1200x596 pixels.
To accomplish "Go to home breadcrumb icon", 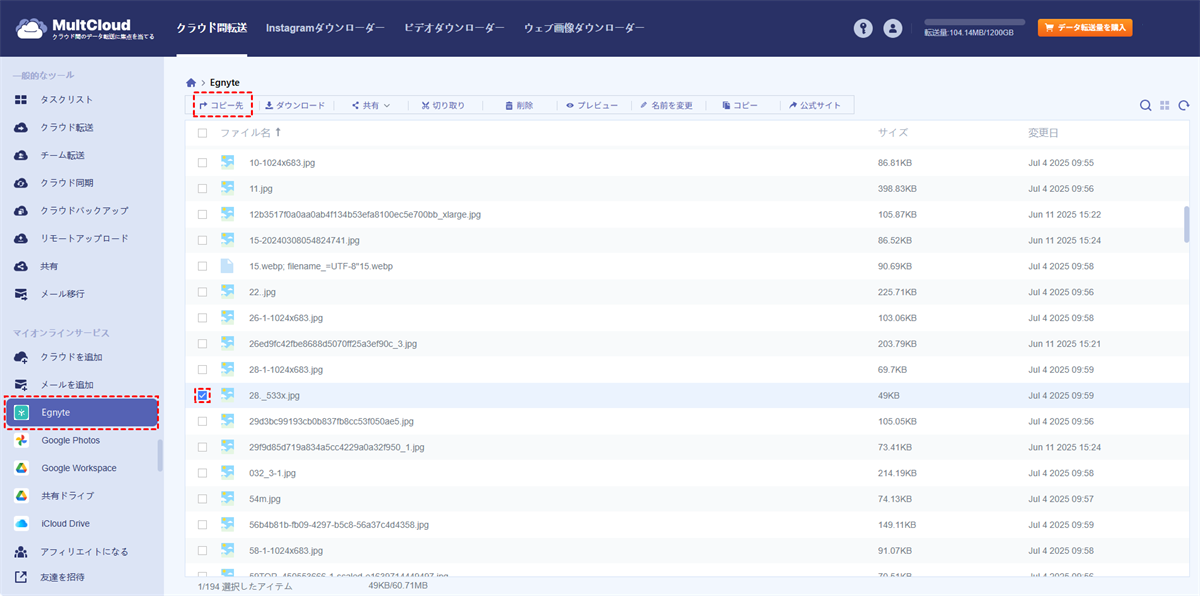I will pos(191,82).
